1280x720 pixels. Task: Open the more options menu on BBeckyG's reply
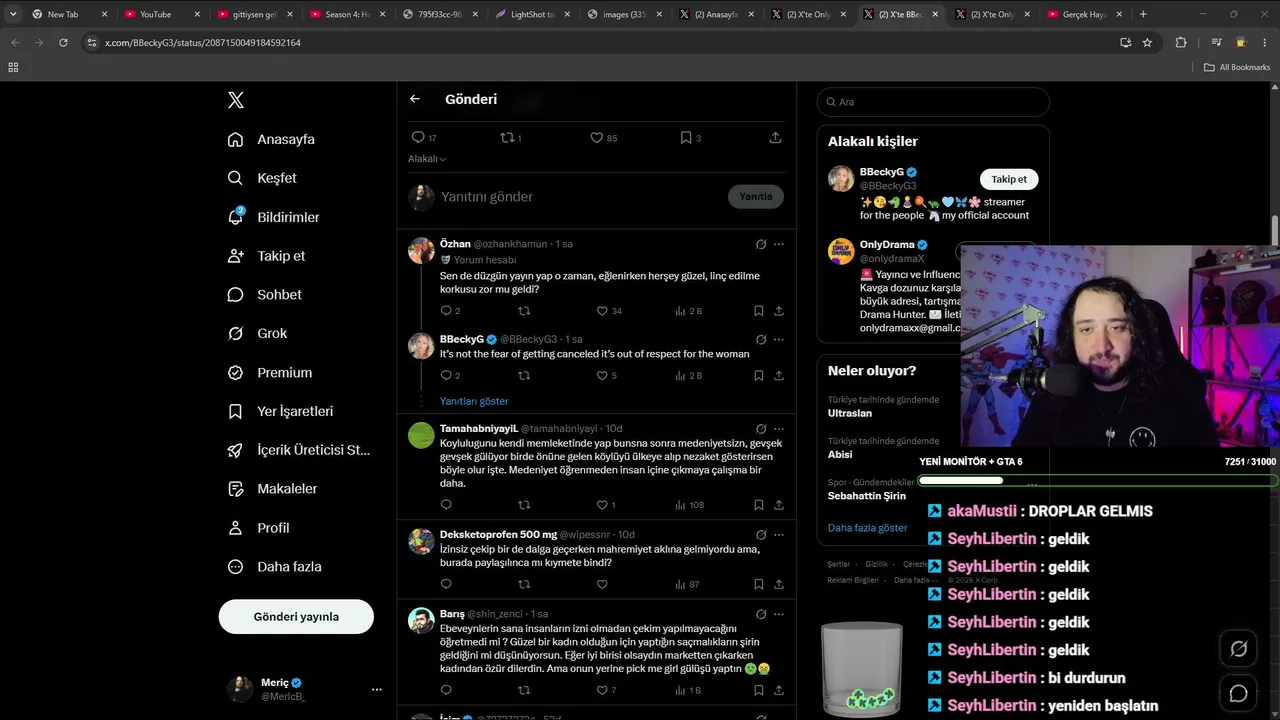coord(779,339)
